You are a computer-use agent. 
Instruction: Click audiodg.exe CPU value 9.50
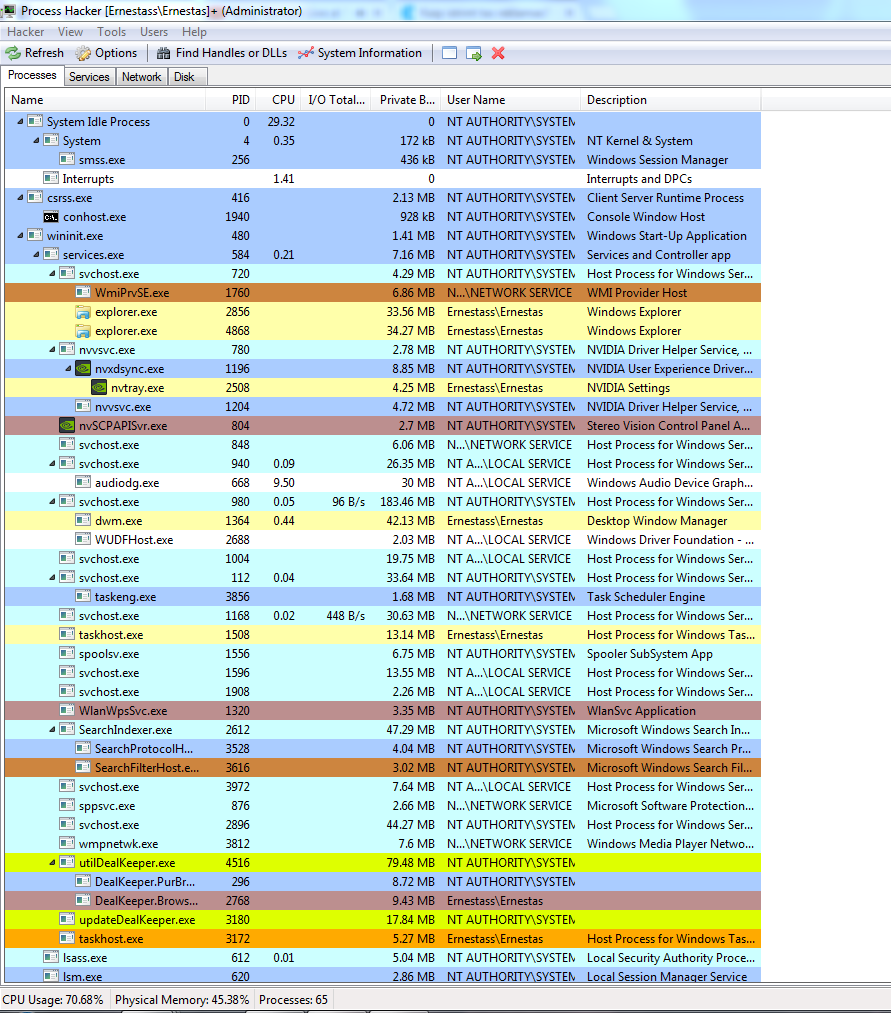pos(284,483)
